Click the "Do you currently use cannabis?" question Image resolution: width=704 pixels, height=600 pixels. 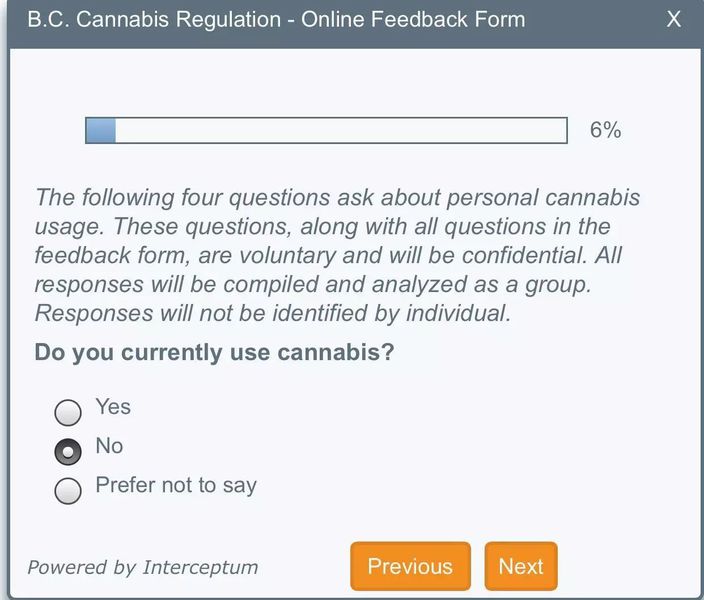214,353
